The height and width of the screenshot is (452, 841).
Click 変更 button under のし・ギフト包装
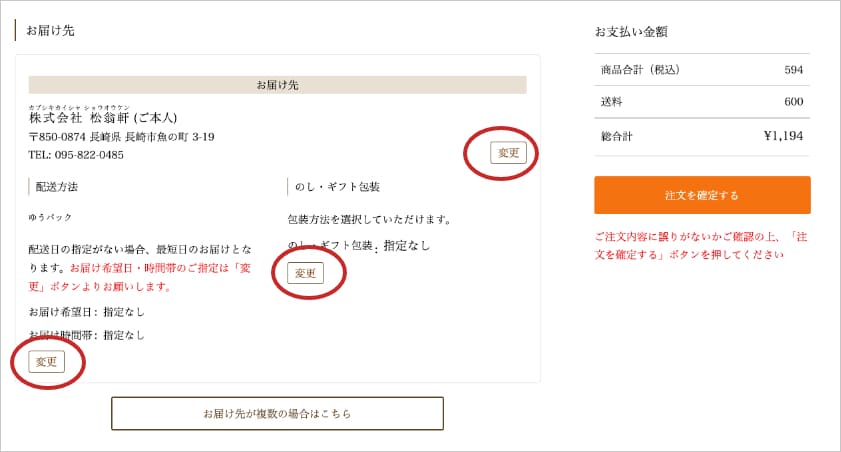click(x=306, y=273)
